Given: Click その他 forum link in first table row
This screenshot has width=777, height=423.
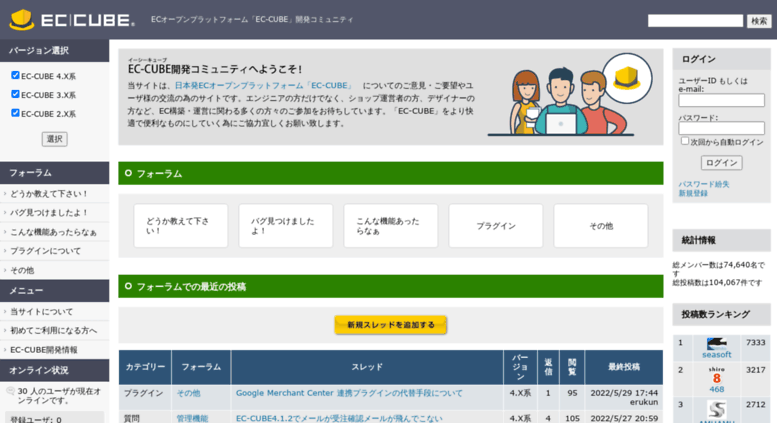Looking at the screenshot, I should pyautogui.click(x=189, y=393).
